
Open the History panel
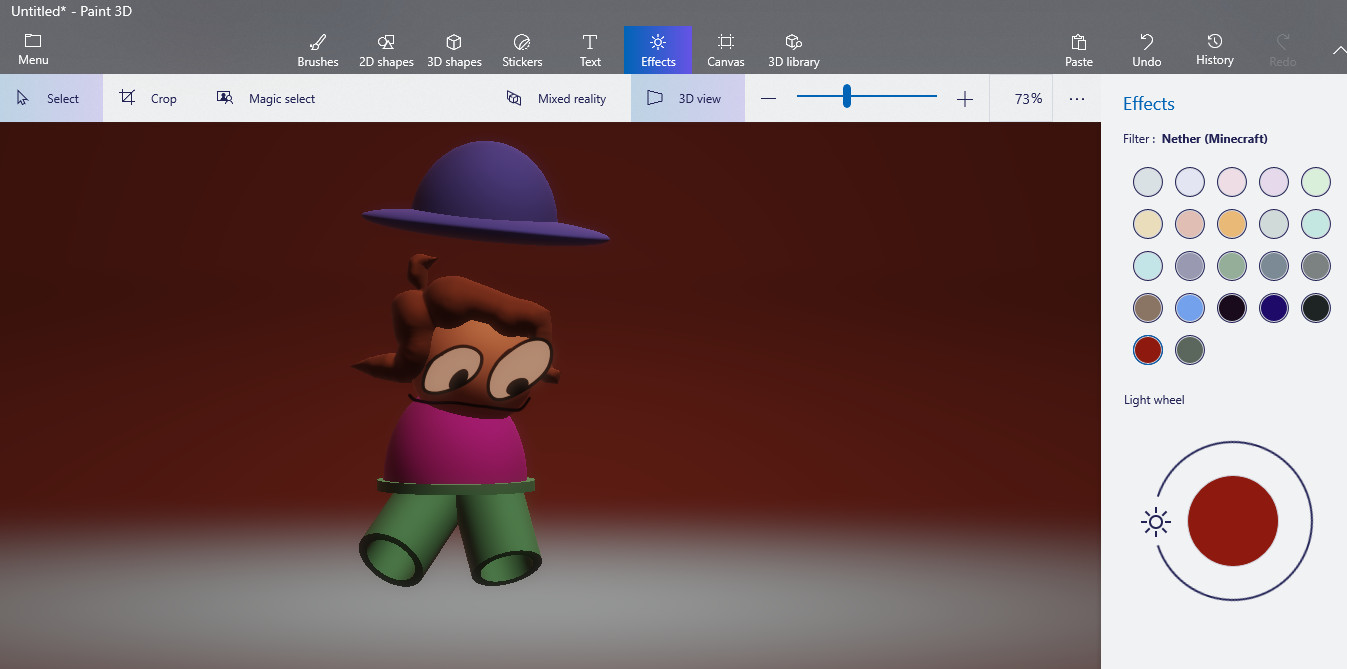coord(1214,50)
